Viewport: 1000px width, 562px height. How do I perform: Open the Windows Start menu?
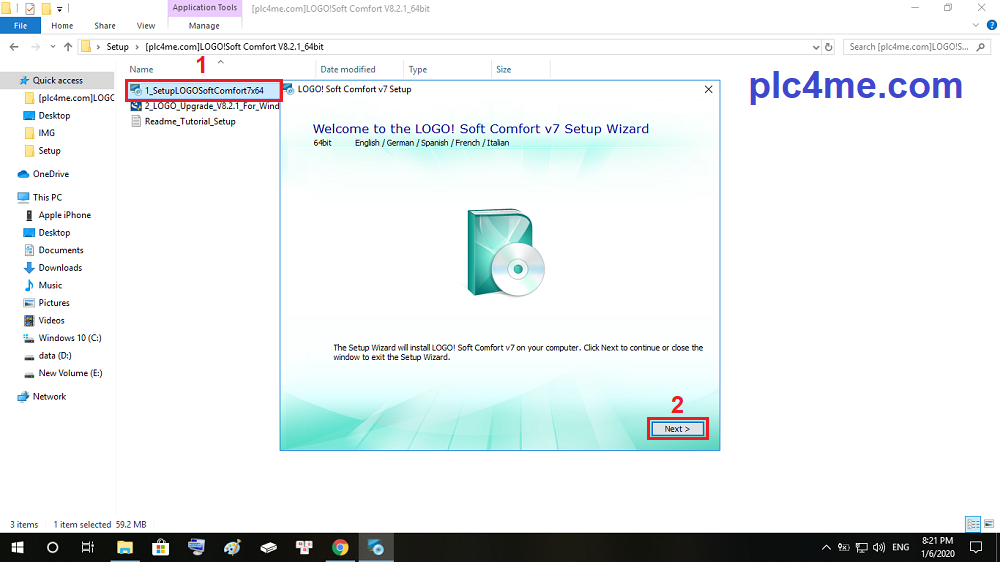tap(17, 547)
